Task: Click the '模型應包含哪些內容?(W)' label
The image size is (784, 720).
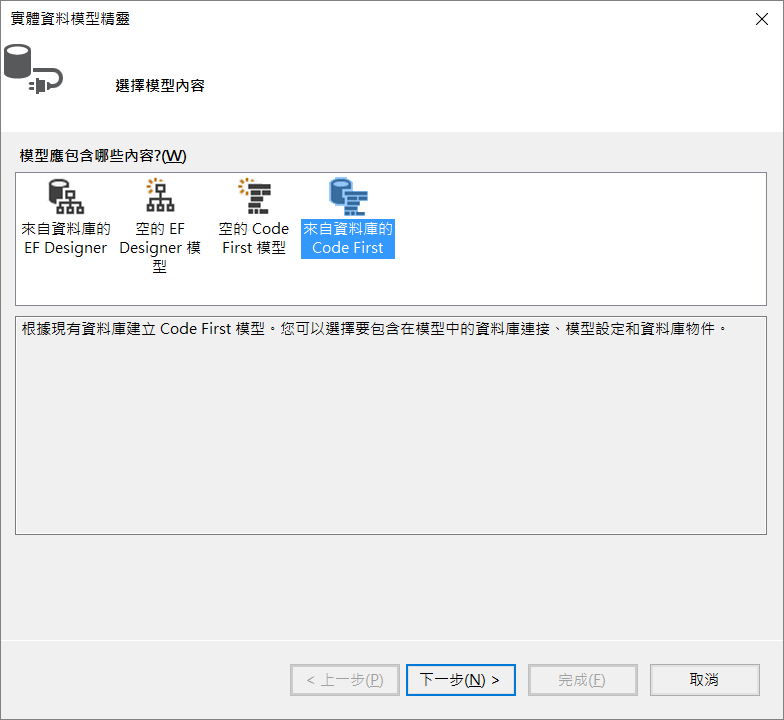Action: coord(103,156)
